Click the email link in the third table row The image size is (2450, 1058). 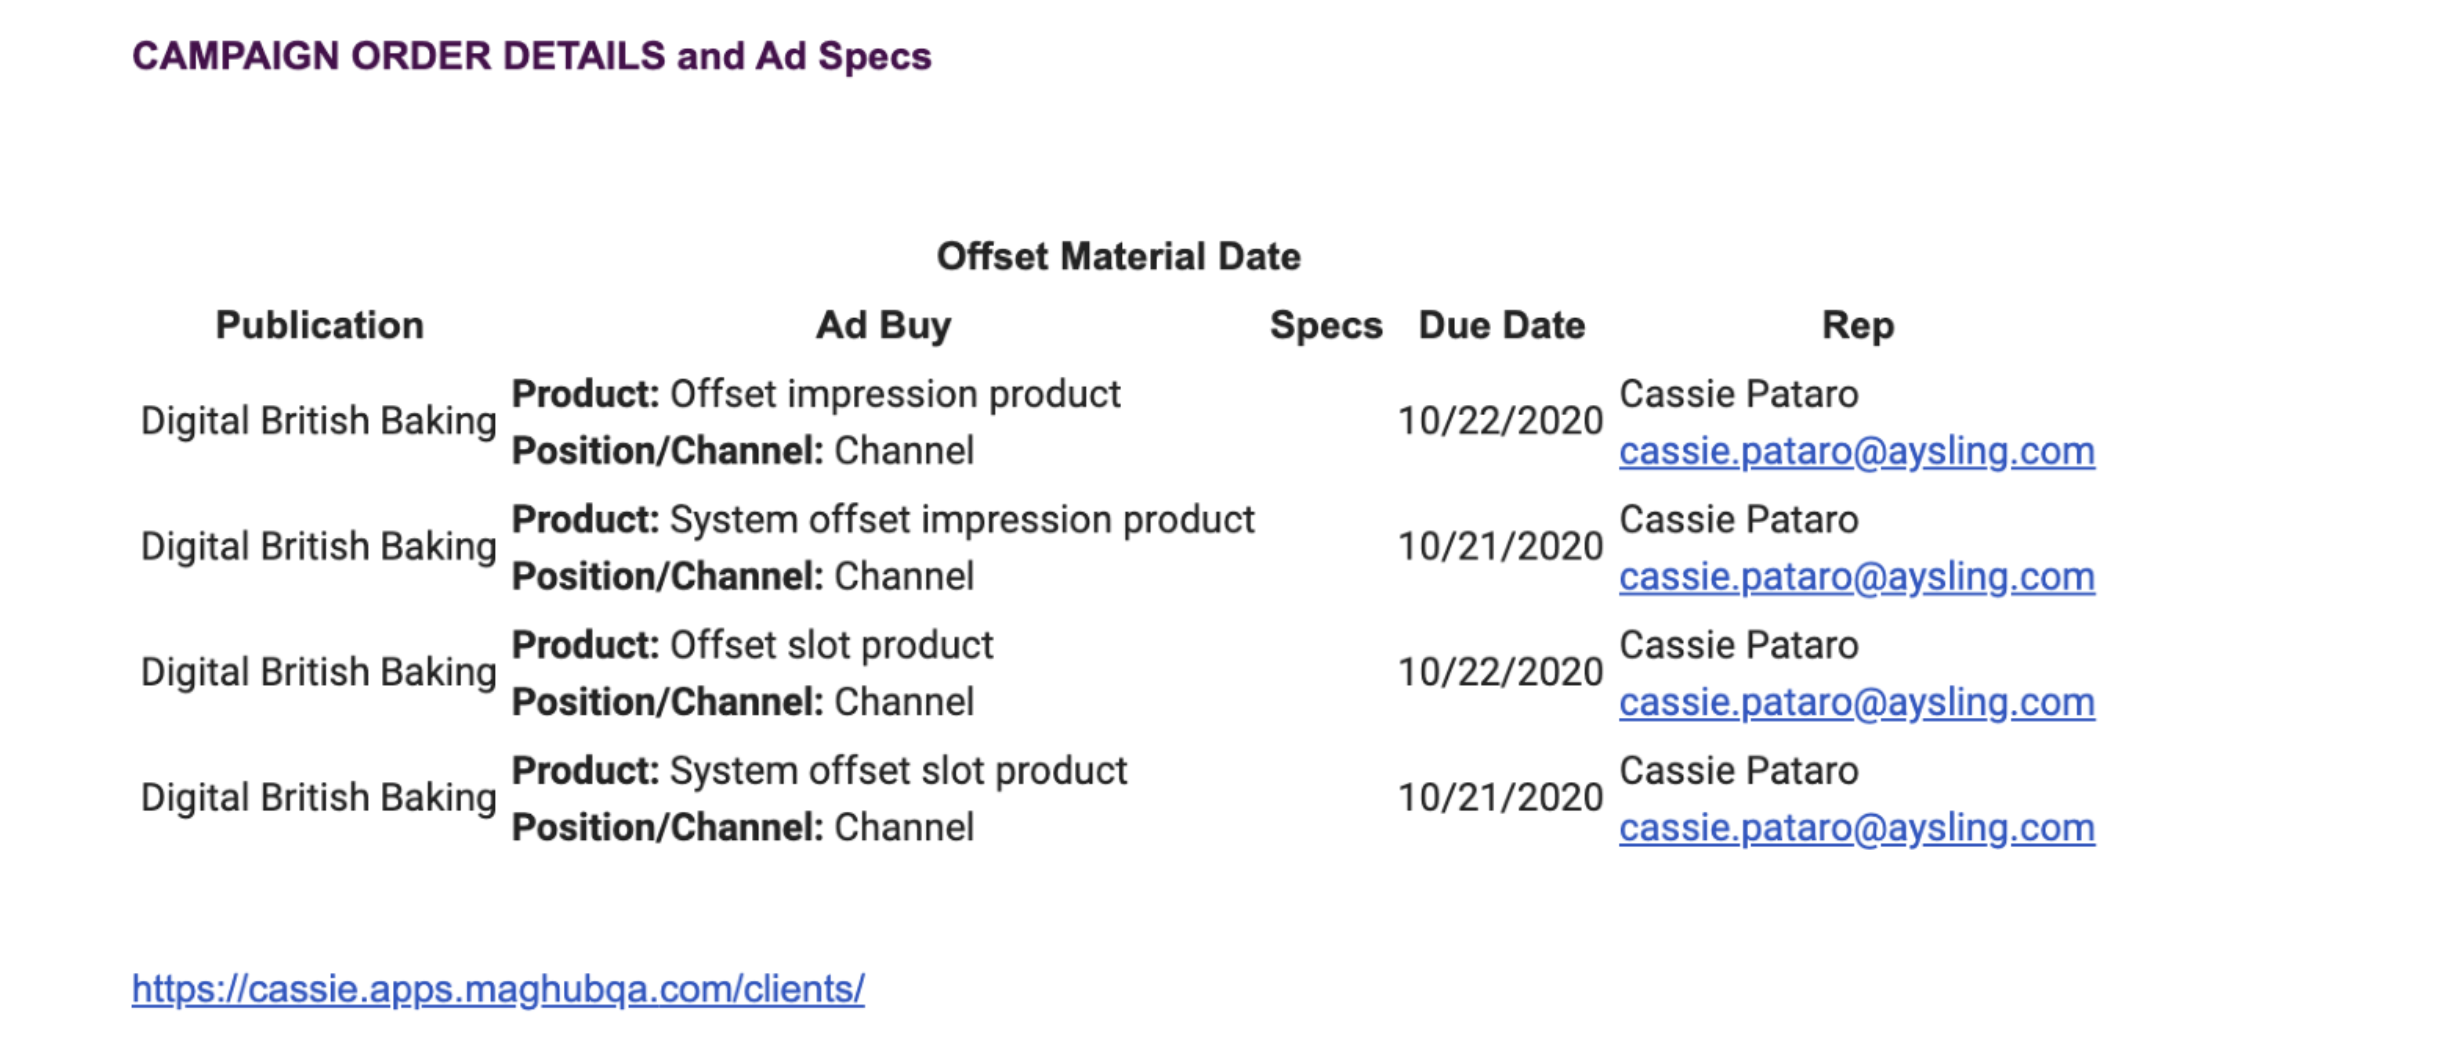coord(1856,703)
